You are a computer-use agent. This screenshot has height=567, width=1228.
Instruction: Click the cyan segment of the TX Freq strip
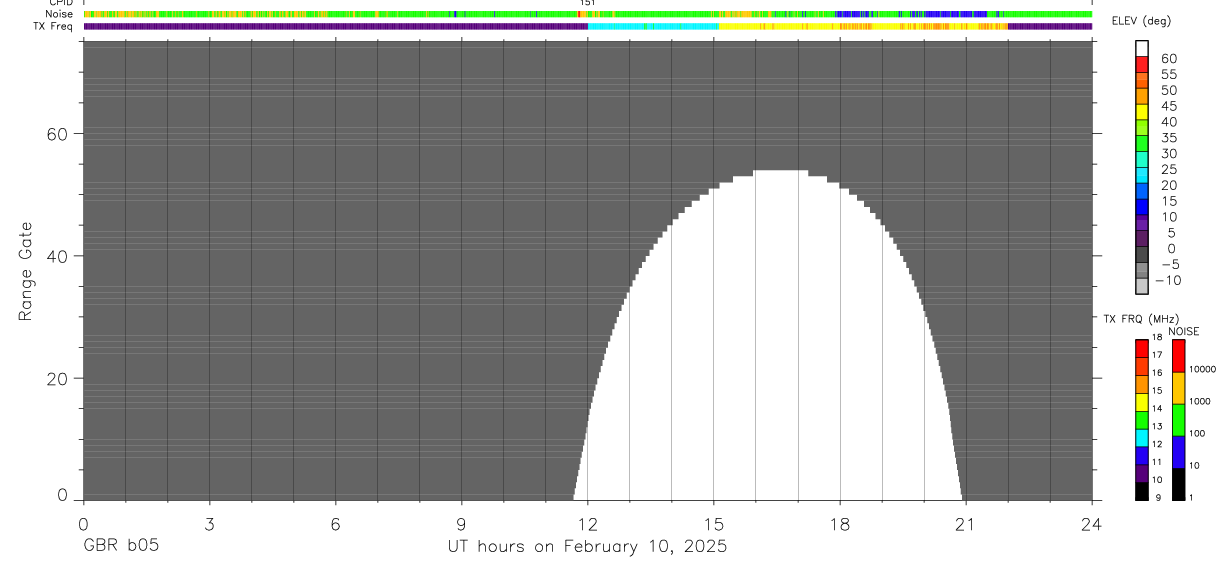click(653, 26)
